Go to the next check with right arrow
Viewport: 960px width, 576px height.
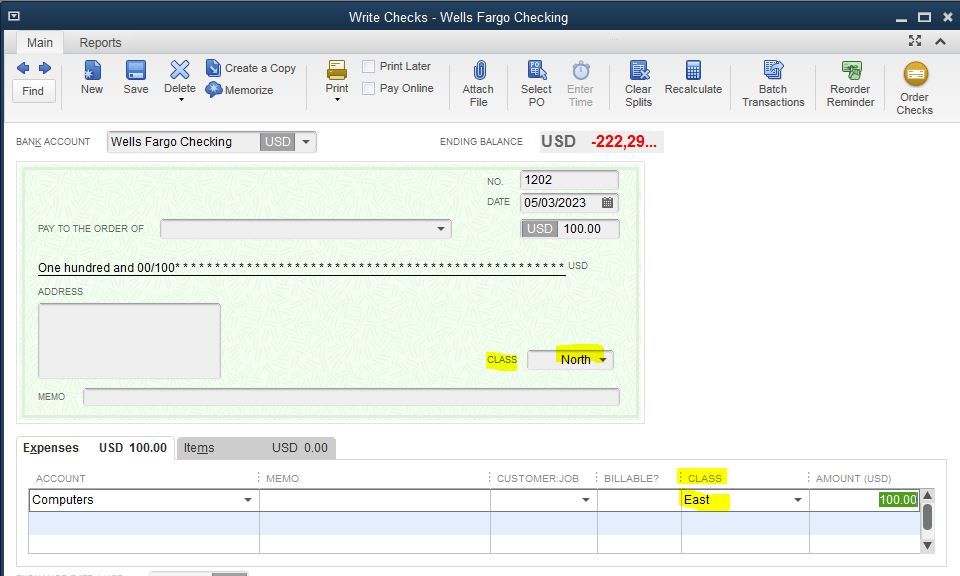pos(45,68)
